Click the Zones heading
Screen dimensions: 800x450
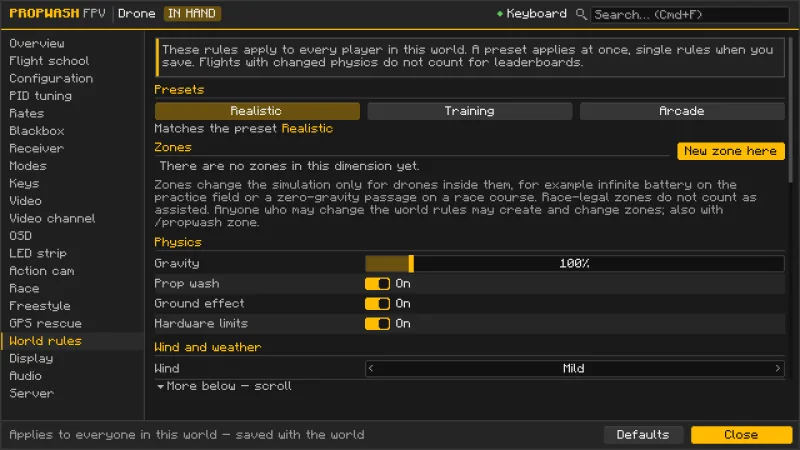pyautogui.click(x=173, y=147)
